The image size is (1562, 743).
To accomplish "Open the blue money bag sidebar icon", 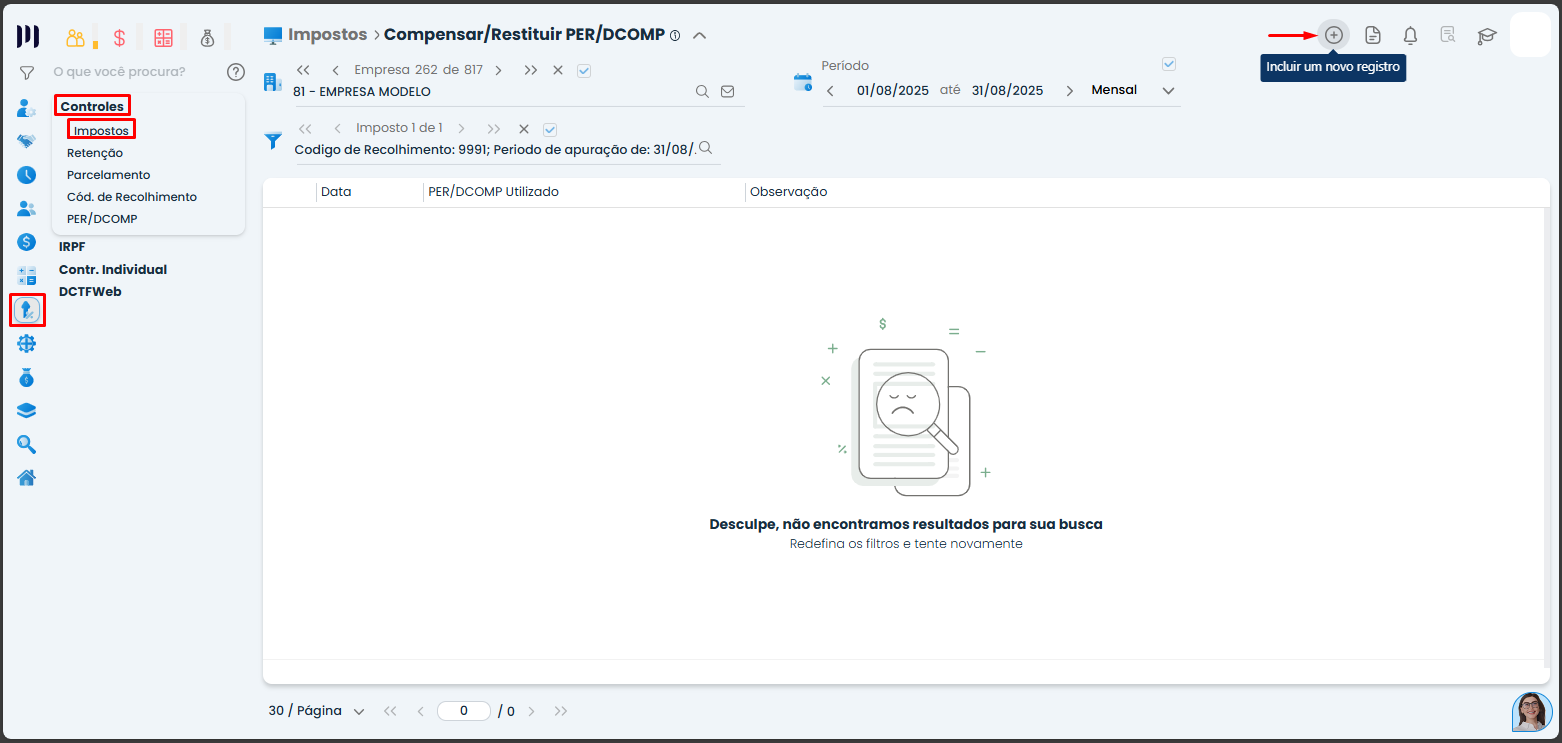I will point(27,377).
